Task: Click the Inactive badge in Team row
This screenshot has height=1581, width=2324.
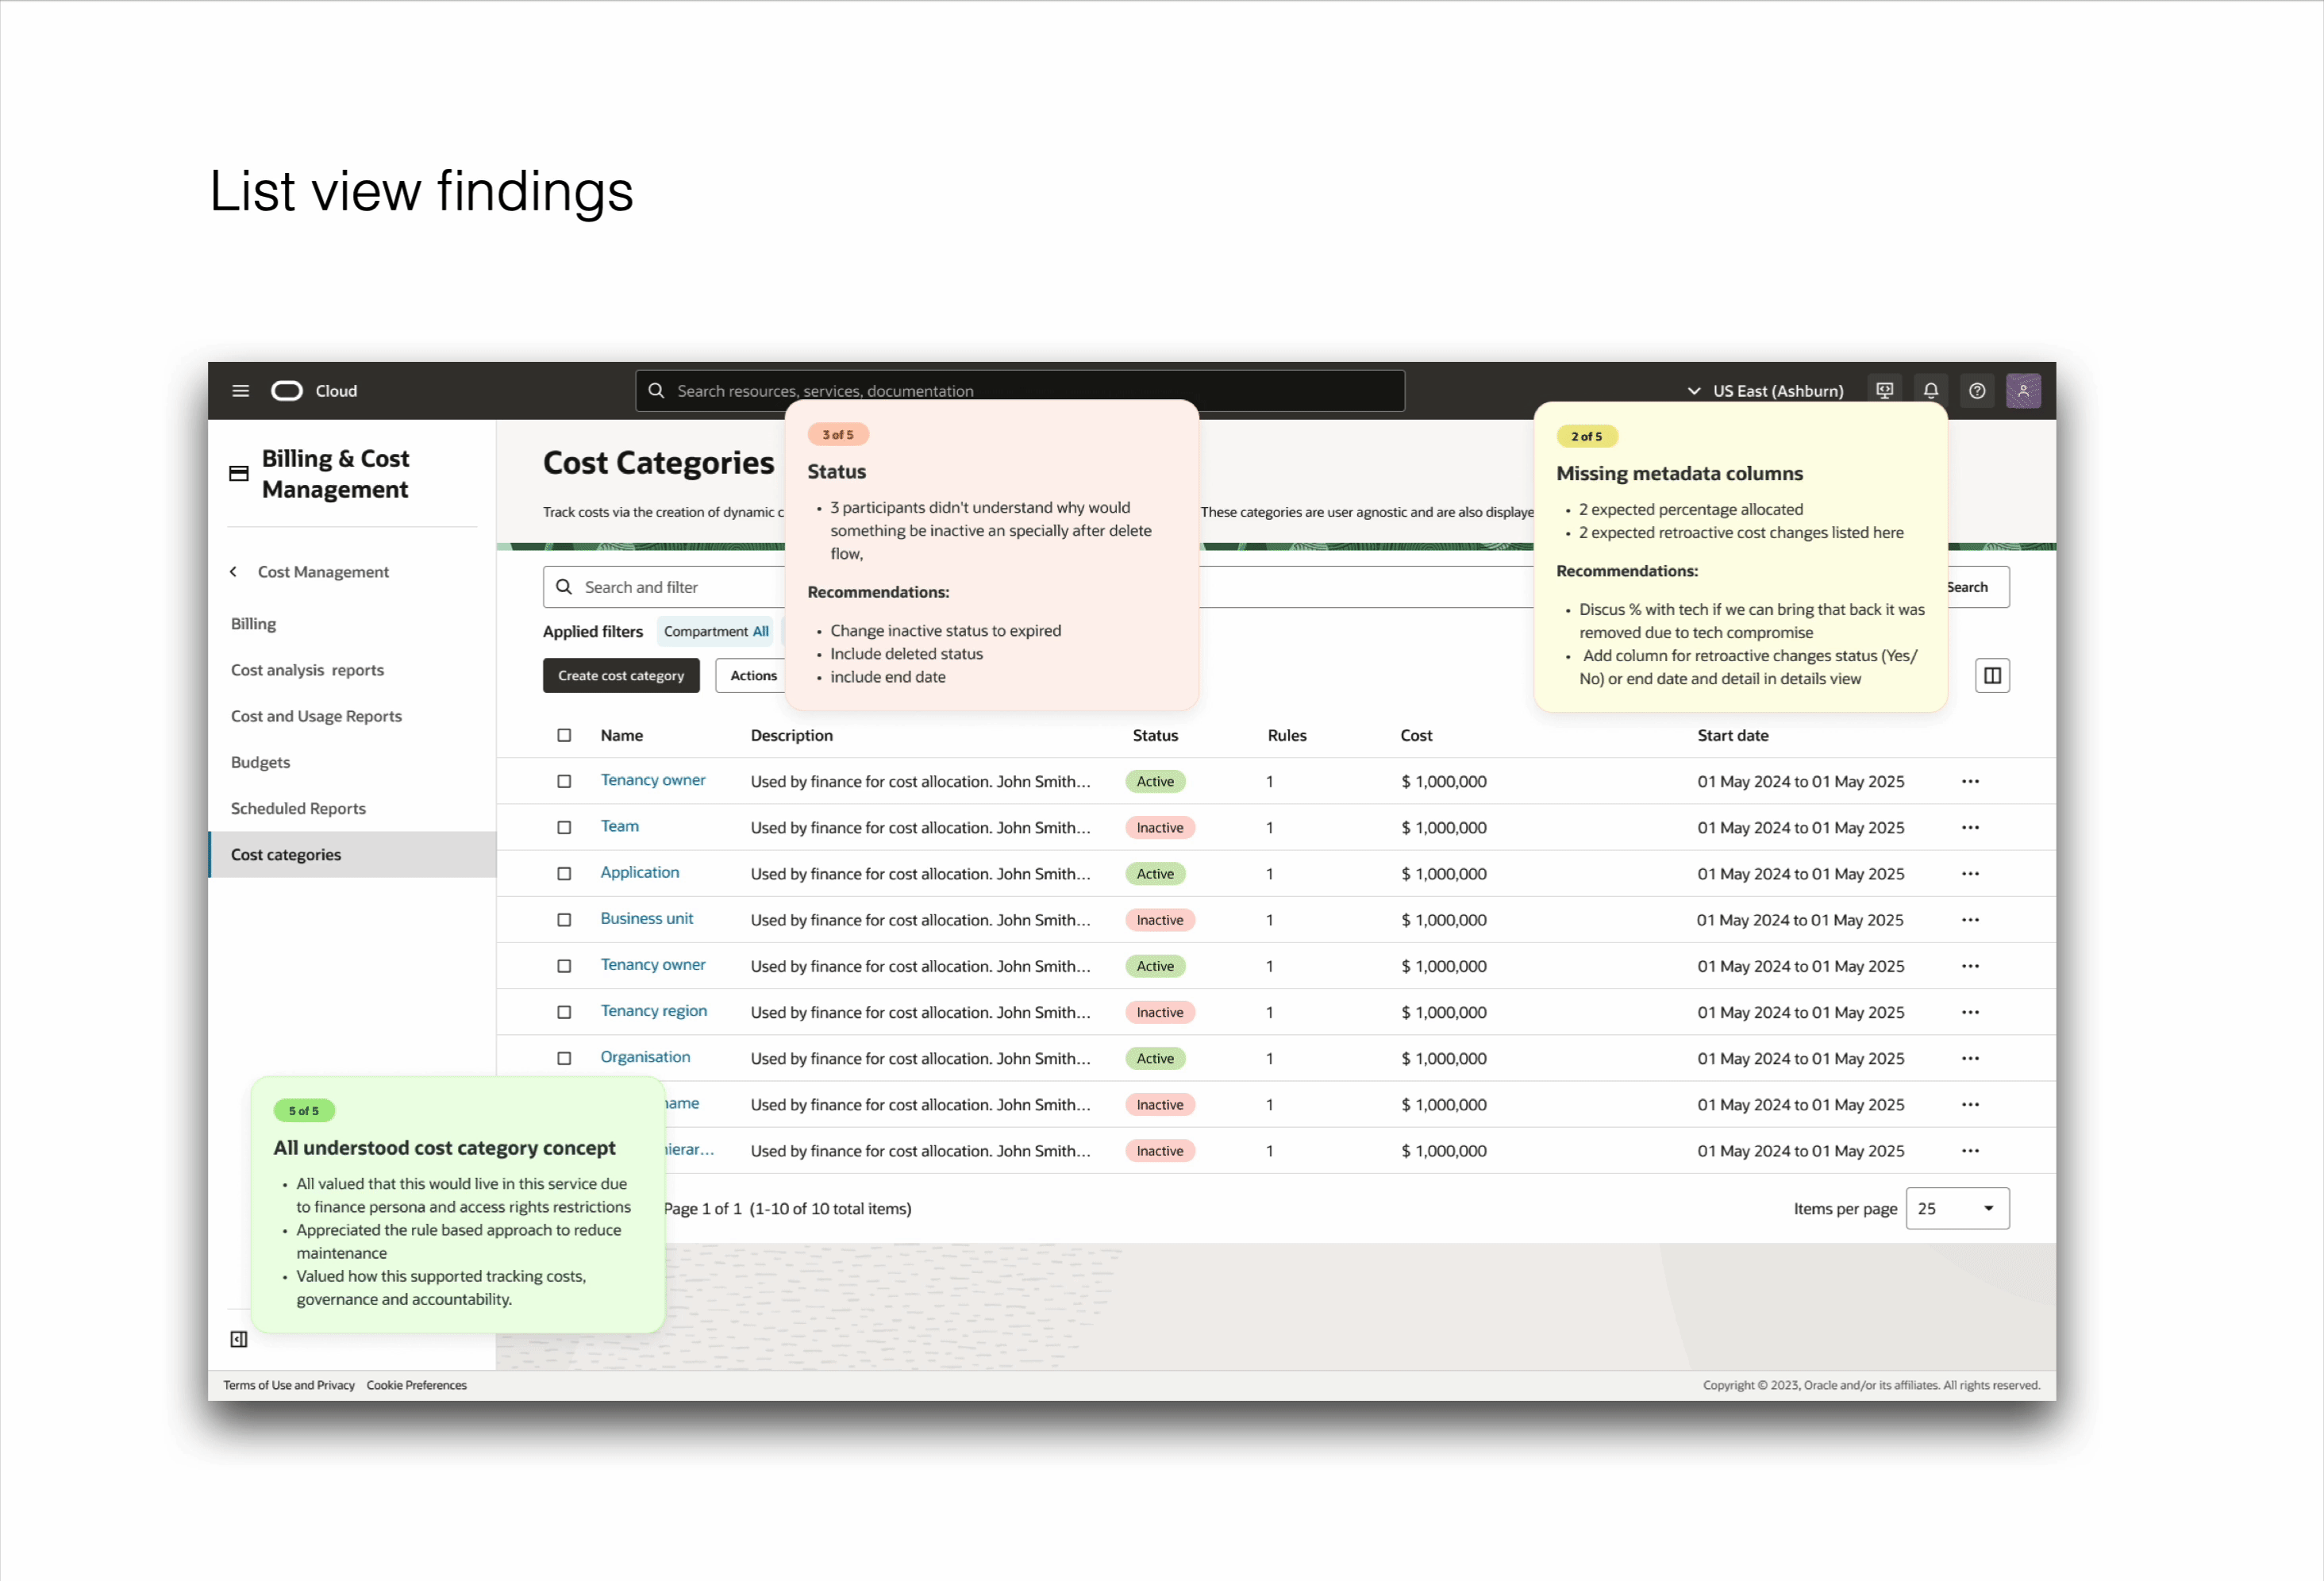Action: coord(1160,828)
